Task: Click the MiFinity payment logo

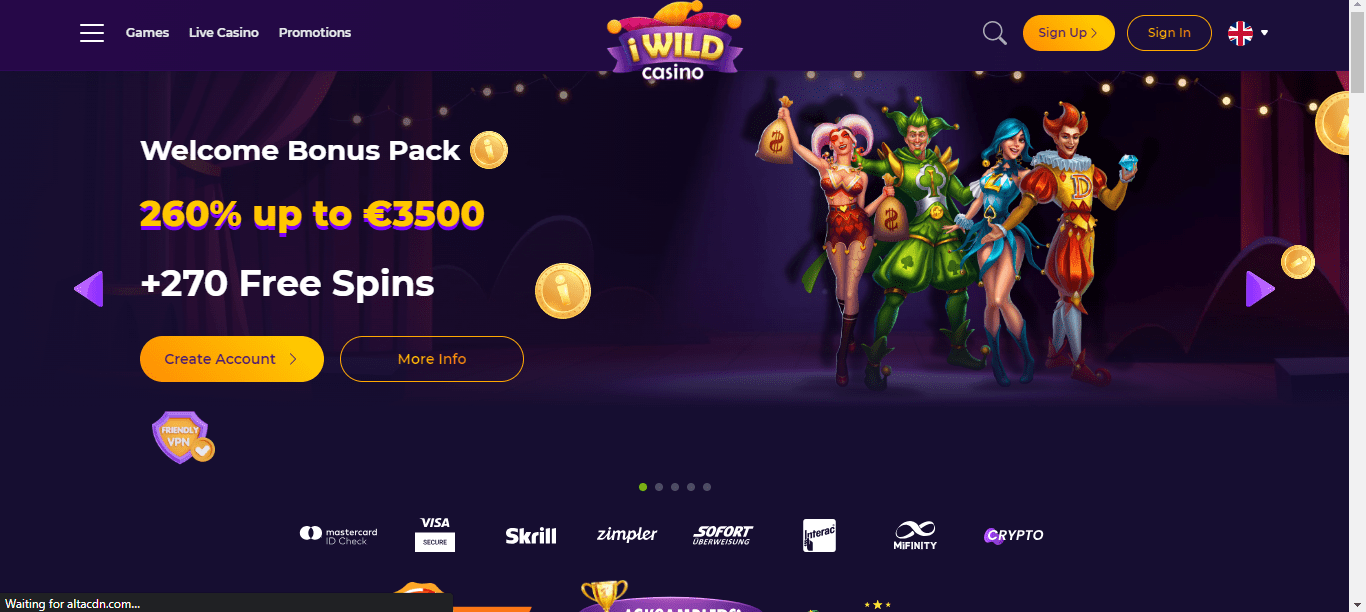Action: (x=915, y=535)
